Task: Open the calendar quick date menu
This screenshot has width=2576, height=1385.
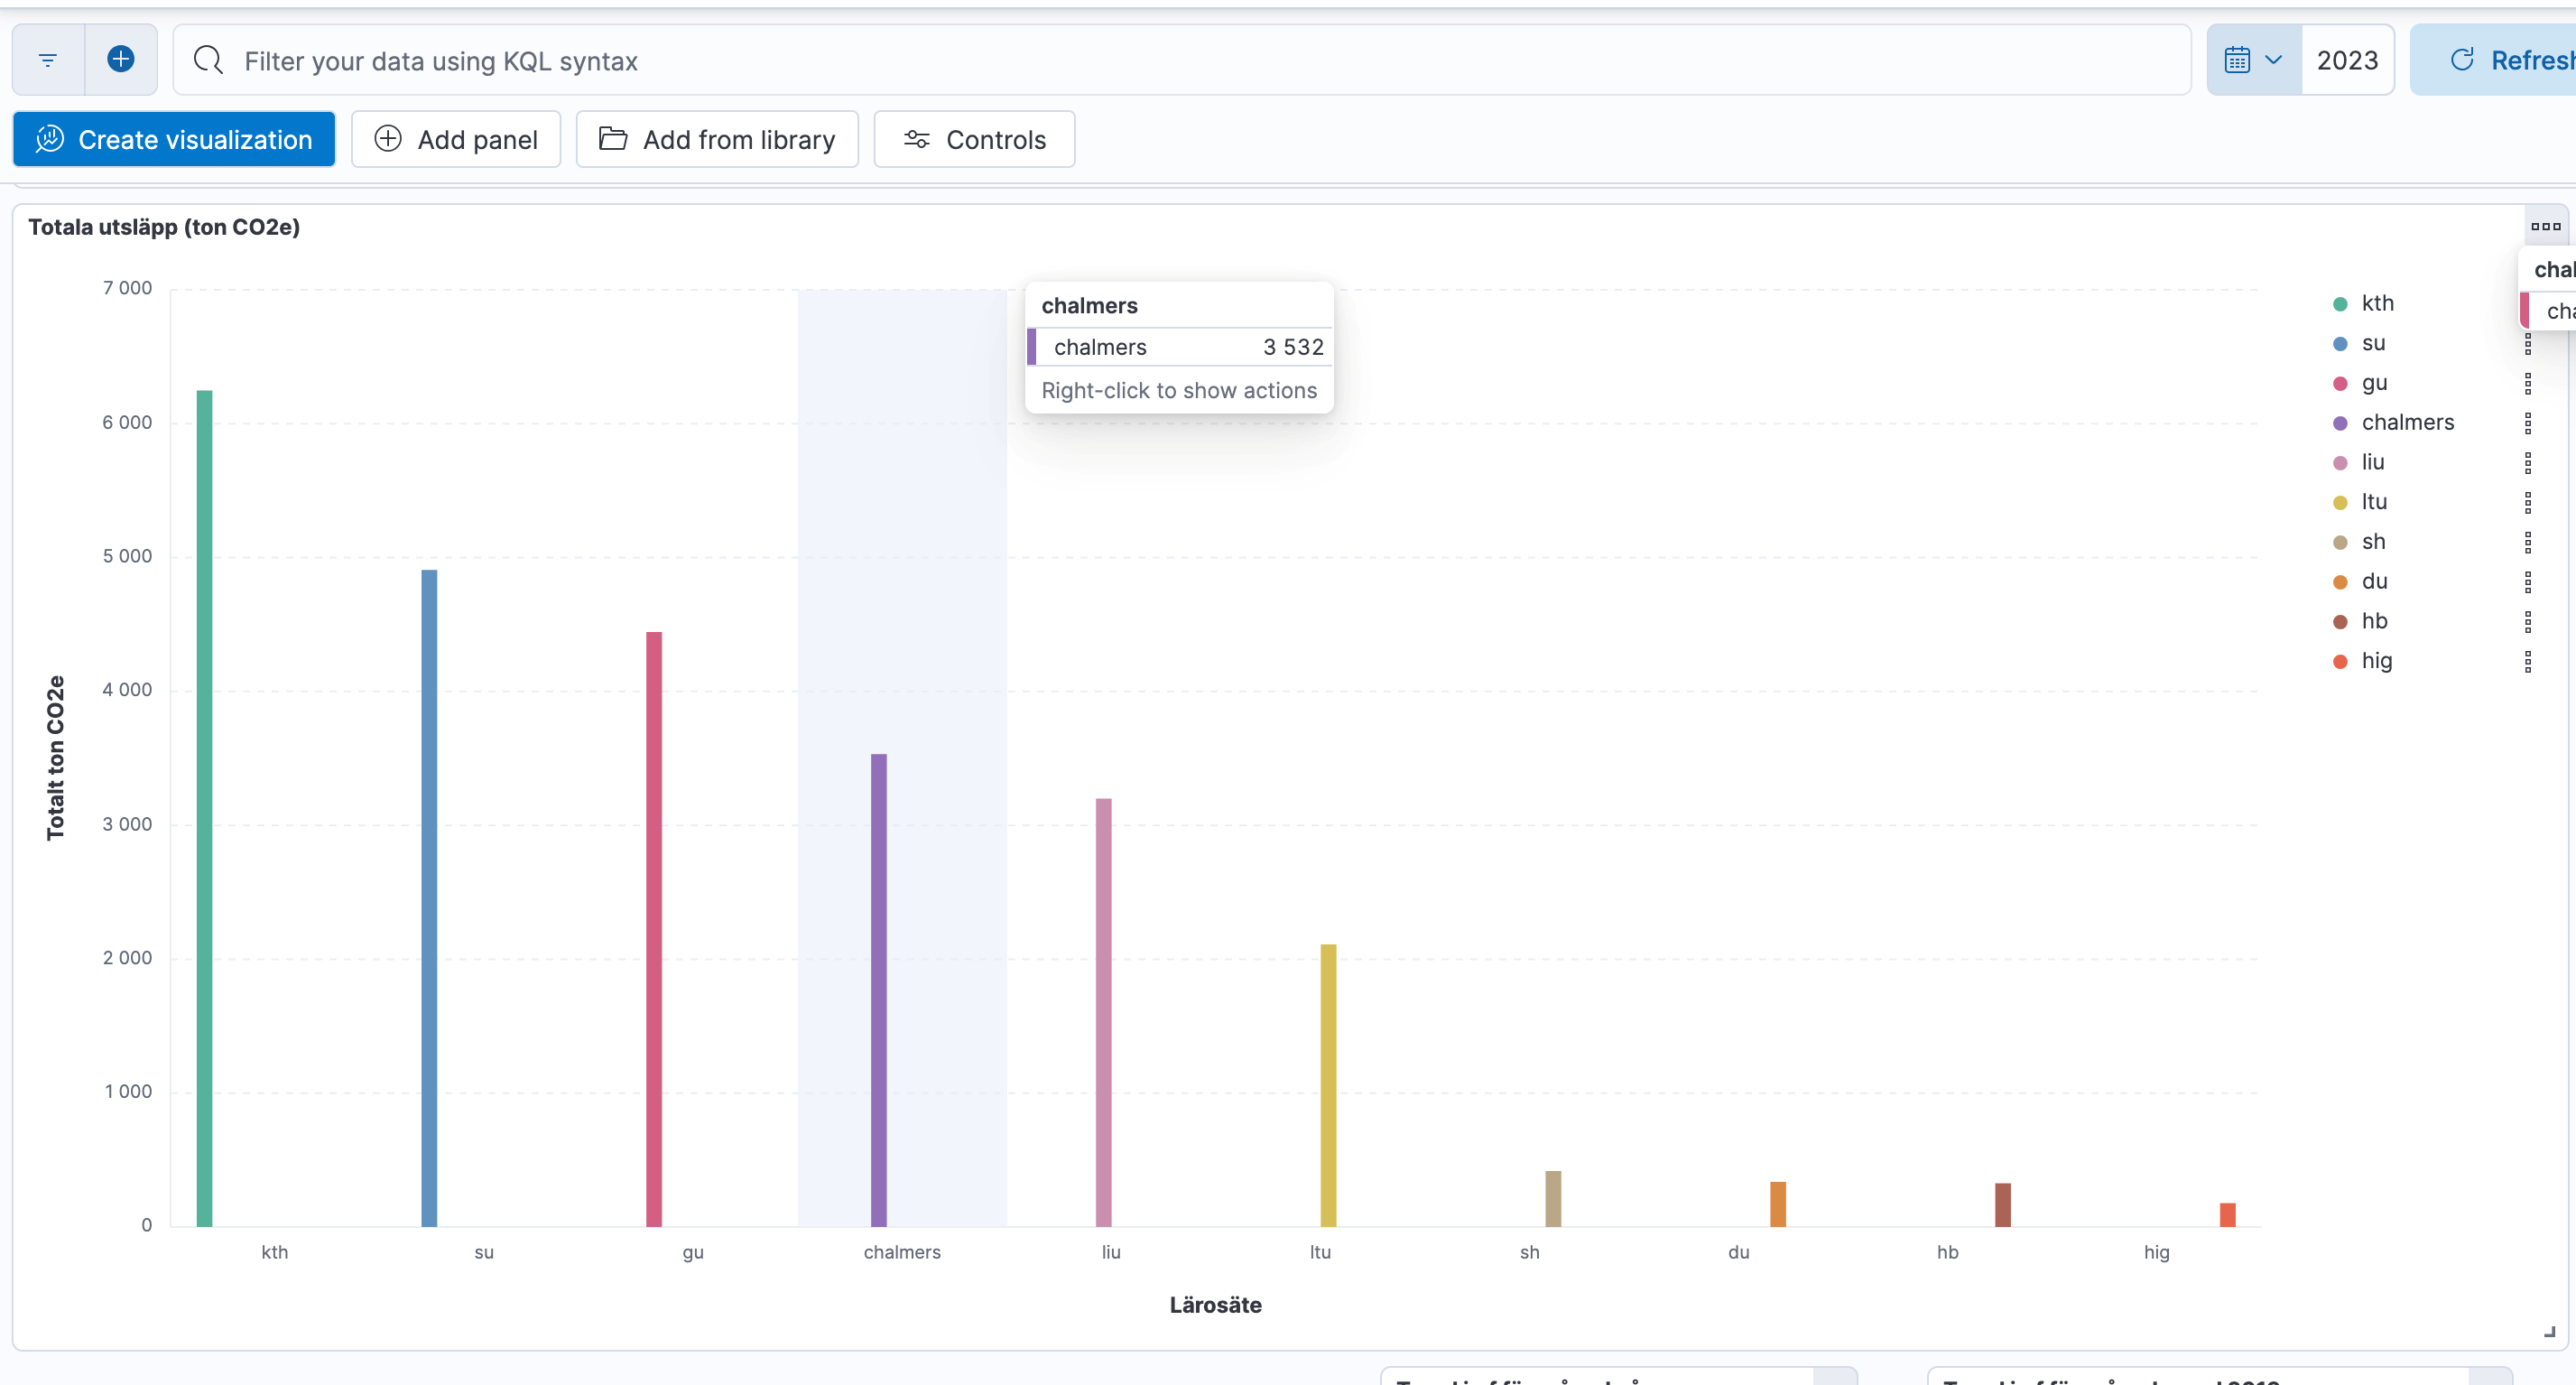Action: (x=2253, y=60)
